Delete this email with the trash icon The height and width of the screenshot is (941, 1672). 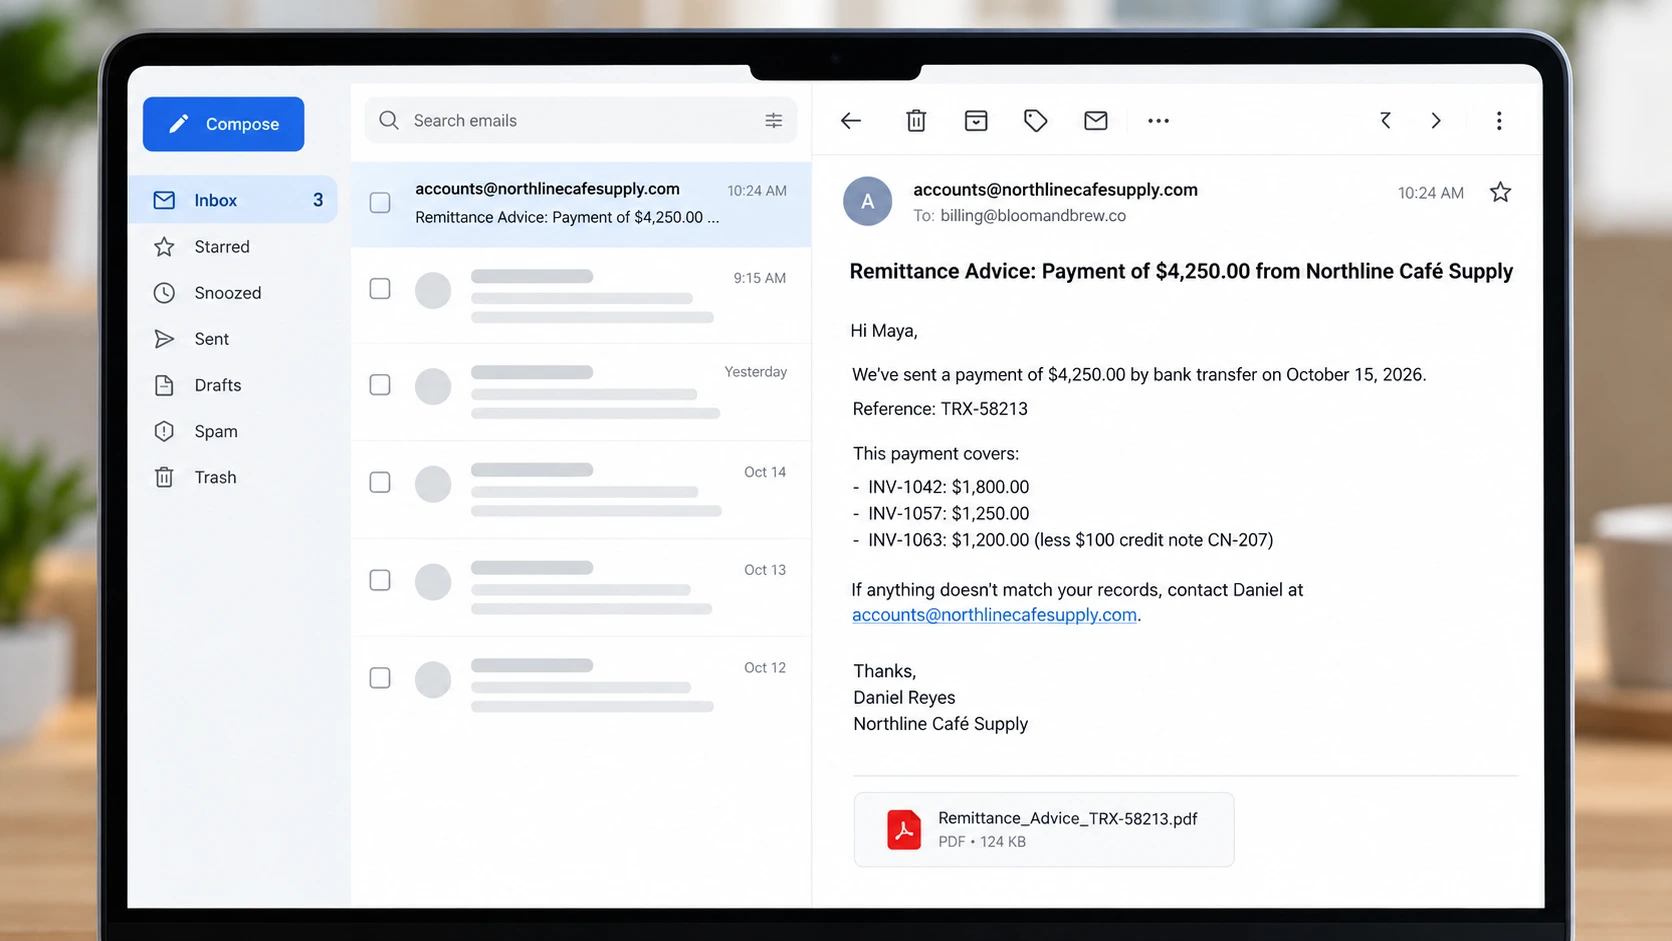pyautogui.click(x=916, y=121)
